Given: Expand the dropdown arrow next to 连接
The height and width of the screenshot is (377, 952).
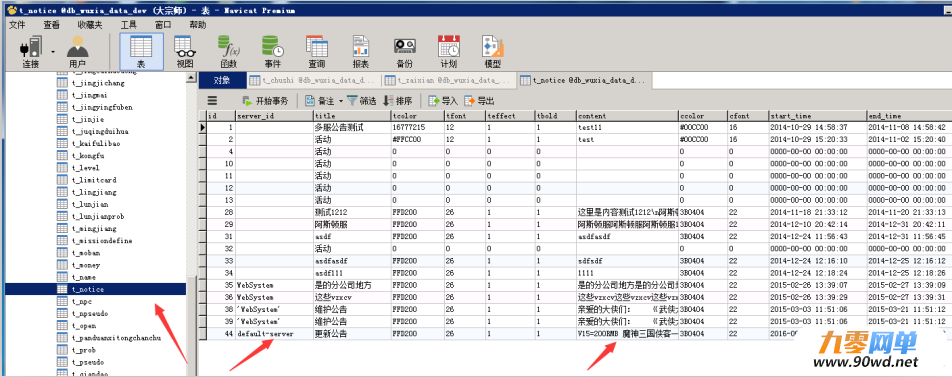Looking at the screenshot, I should coord(53,52).
